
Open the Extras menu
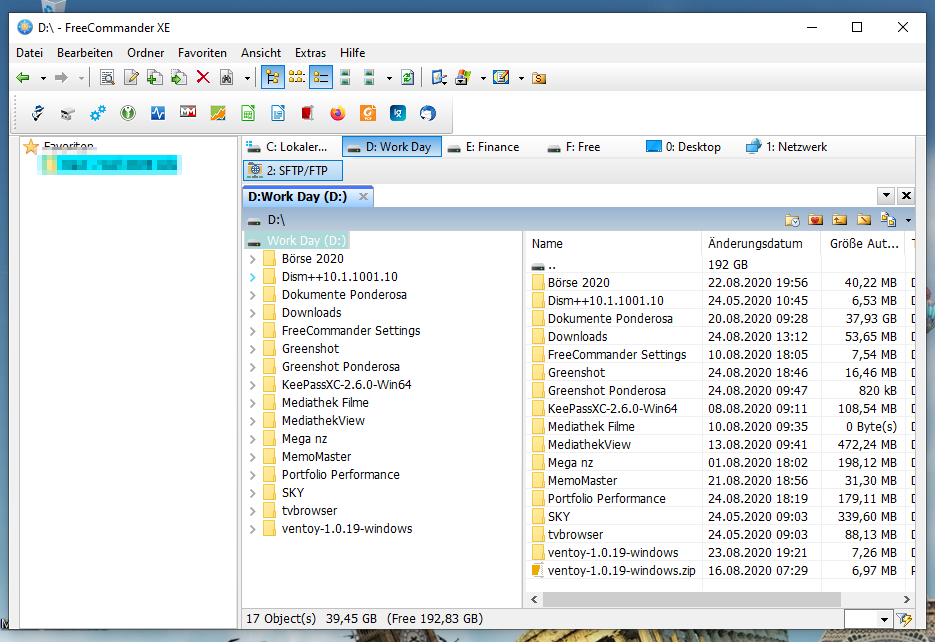pos(310,52)
